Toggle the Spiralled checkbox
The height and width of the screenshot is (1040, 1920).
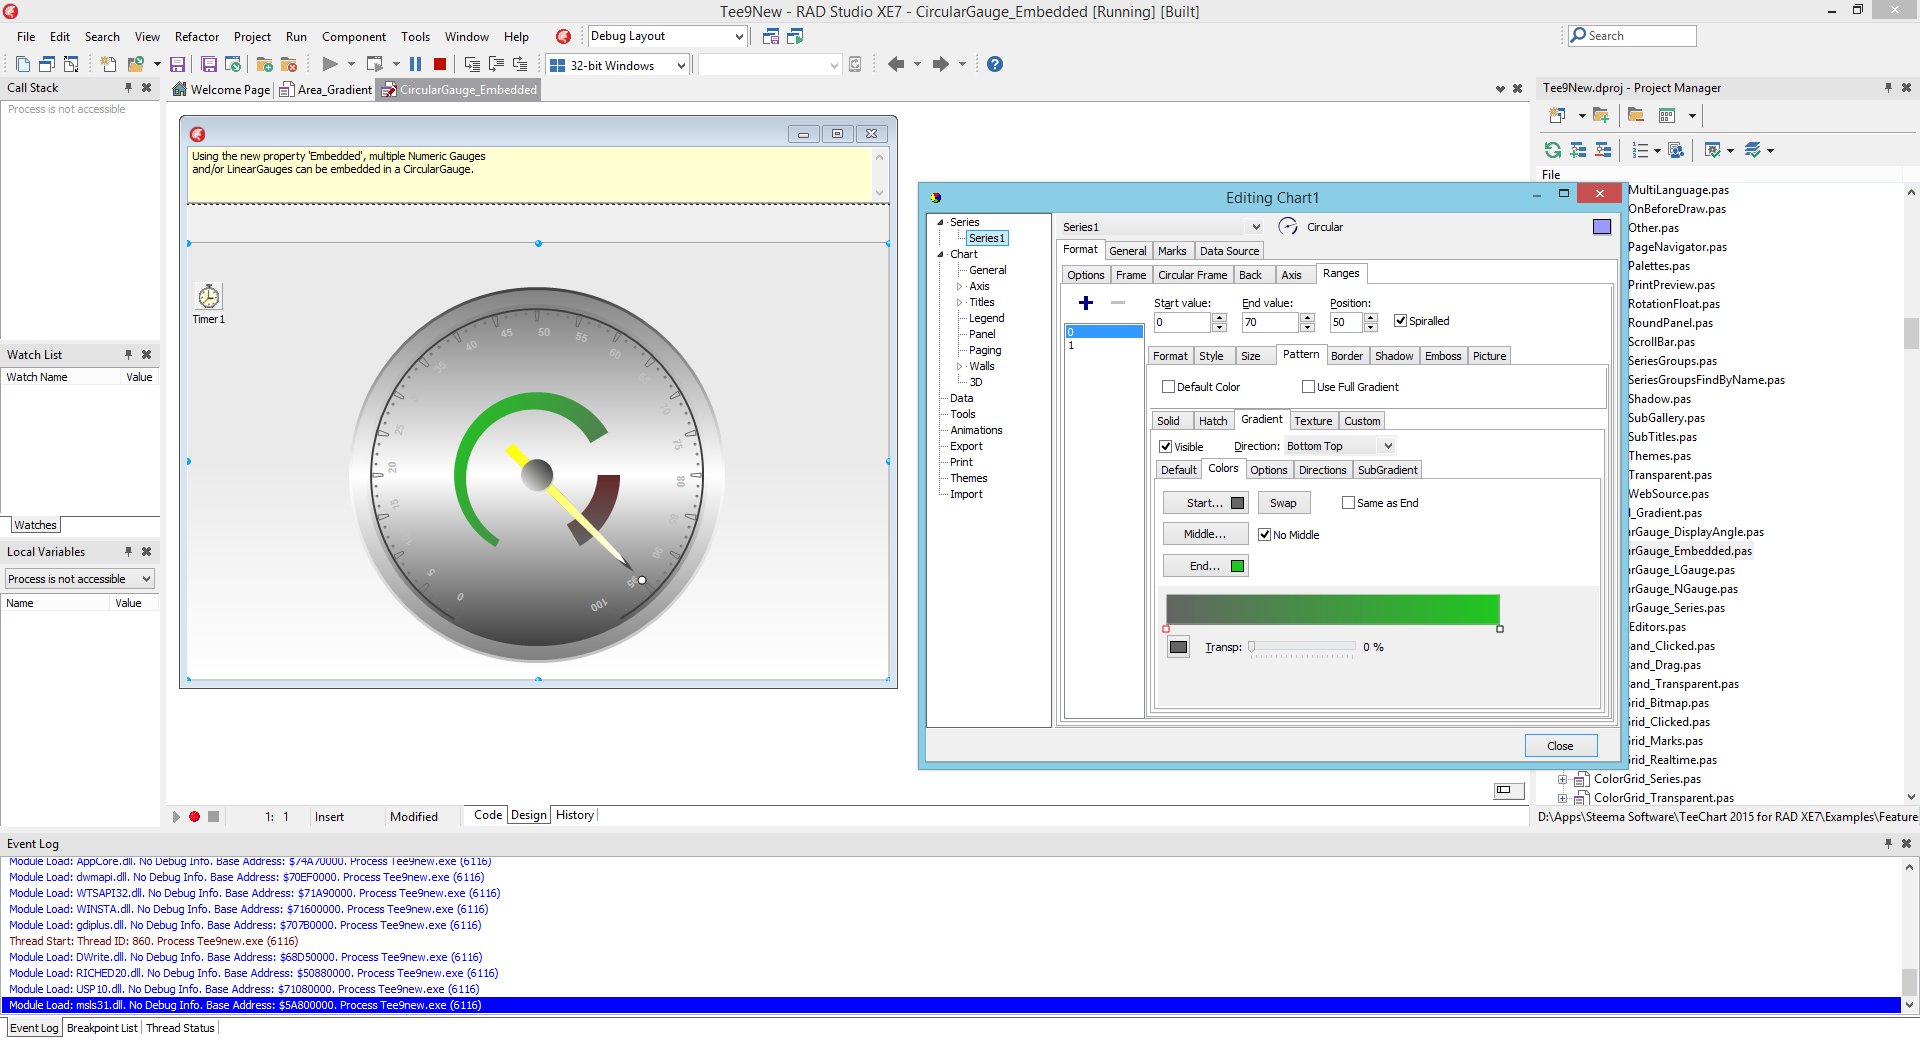pos(1400,321)
